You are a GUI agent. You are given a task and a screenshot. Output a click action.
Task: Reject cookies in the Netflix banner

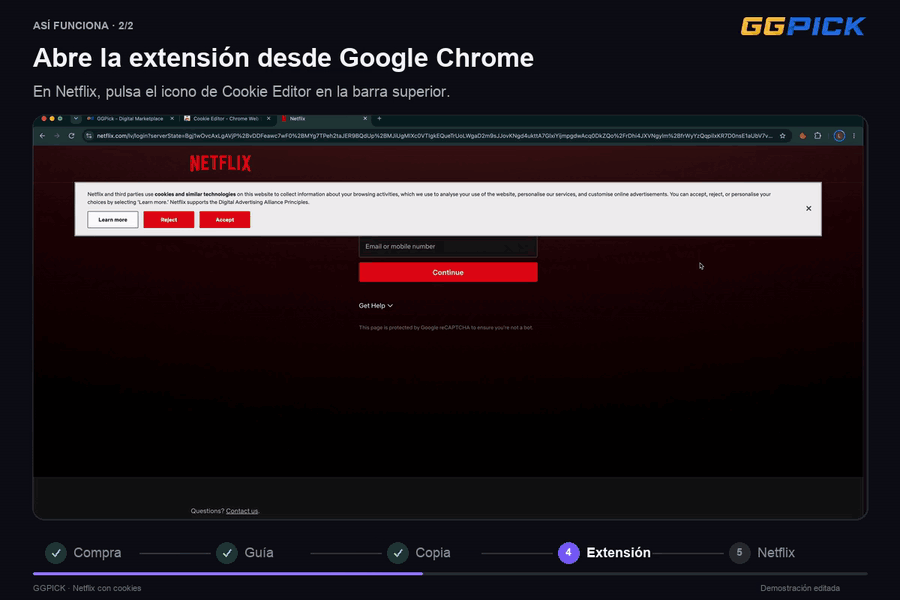[x=169, y=220]
